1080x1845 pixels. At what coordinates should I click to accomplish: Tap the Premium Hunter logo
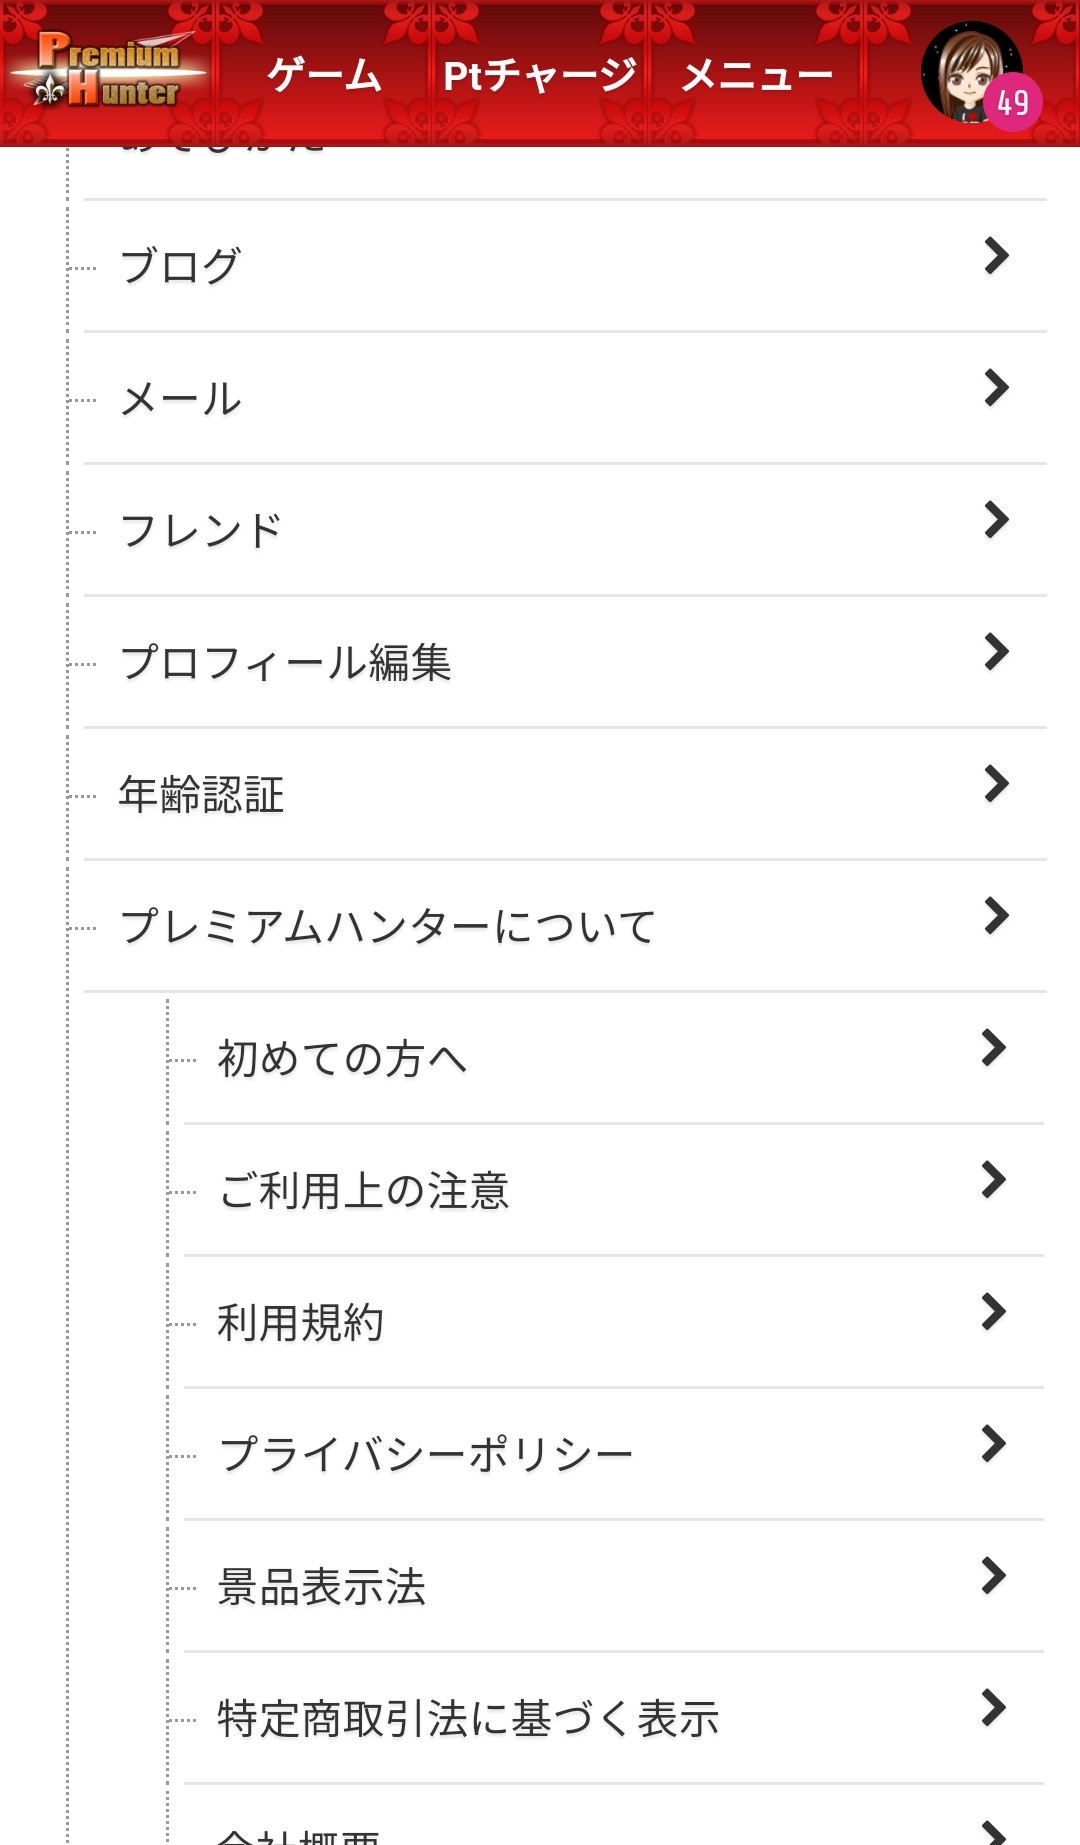point(108,71)
